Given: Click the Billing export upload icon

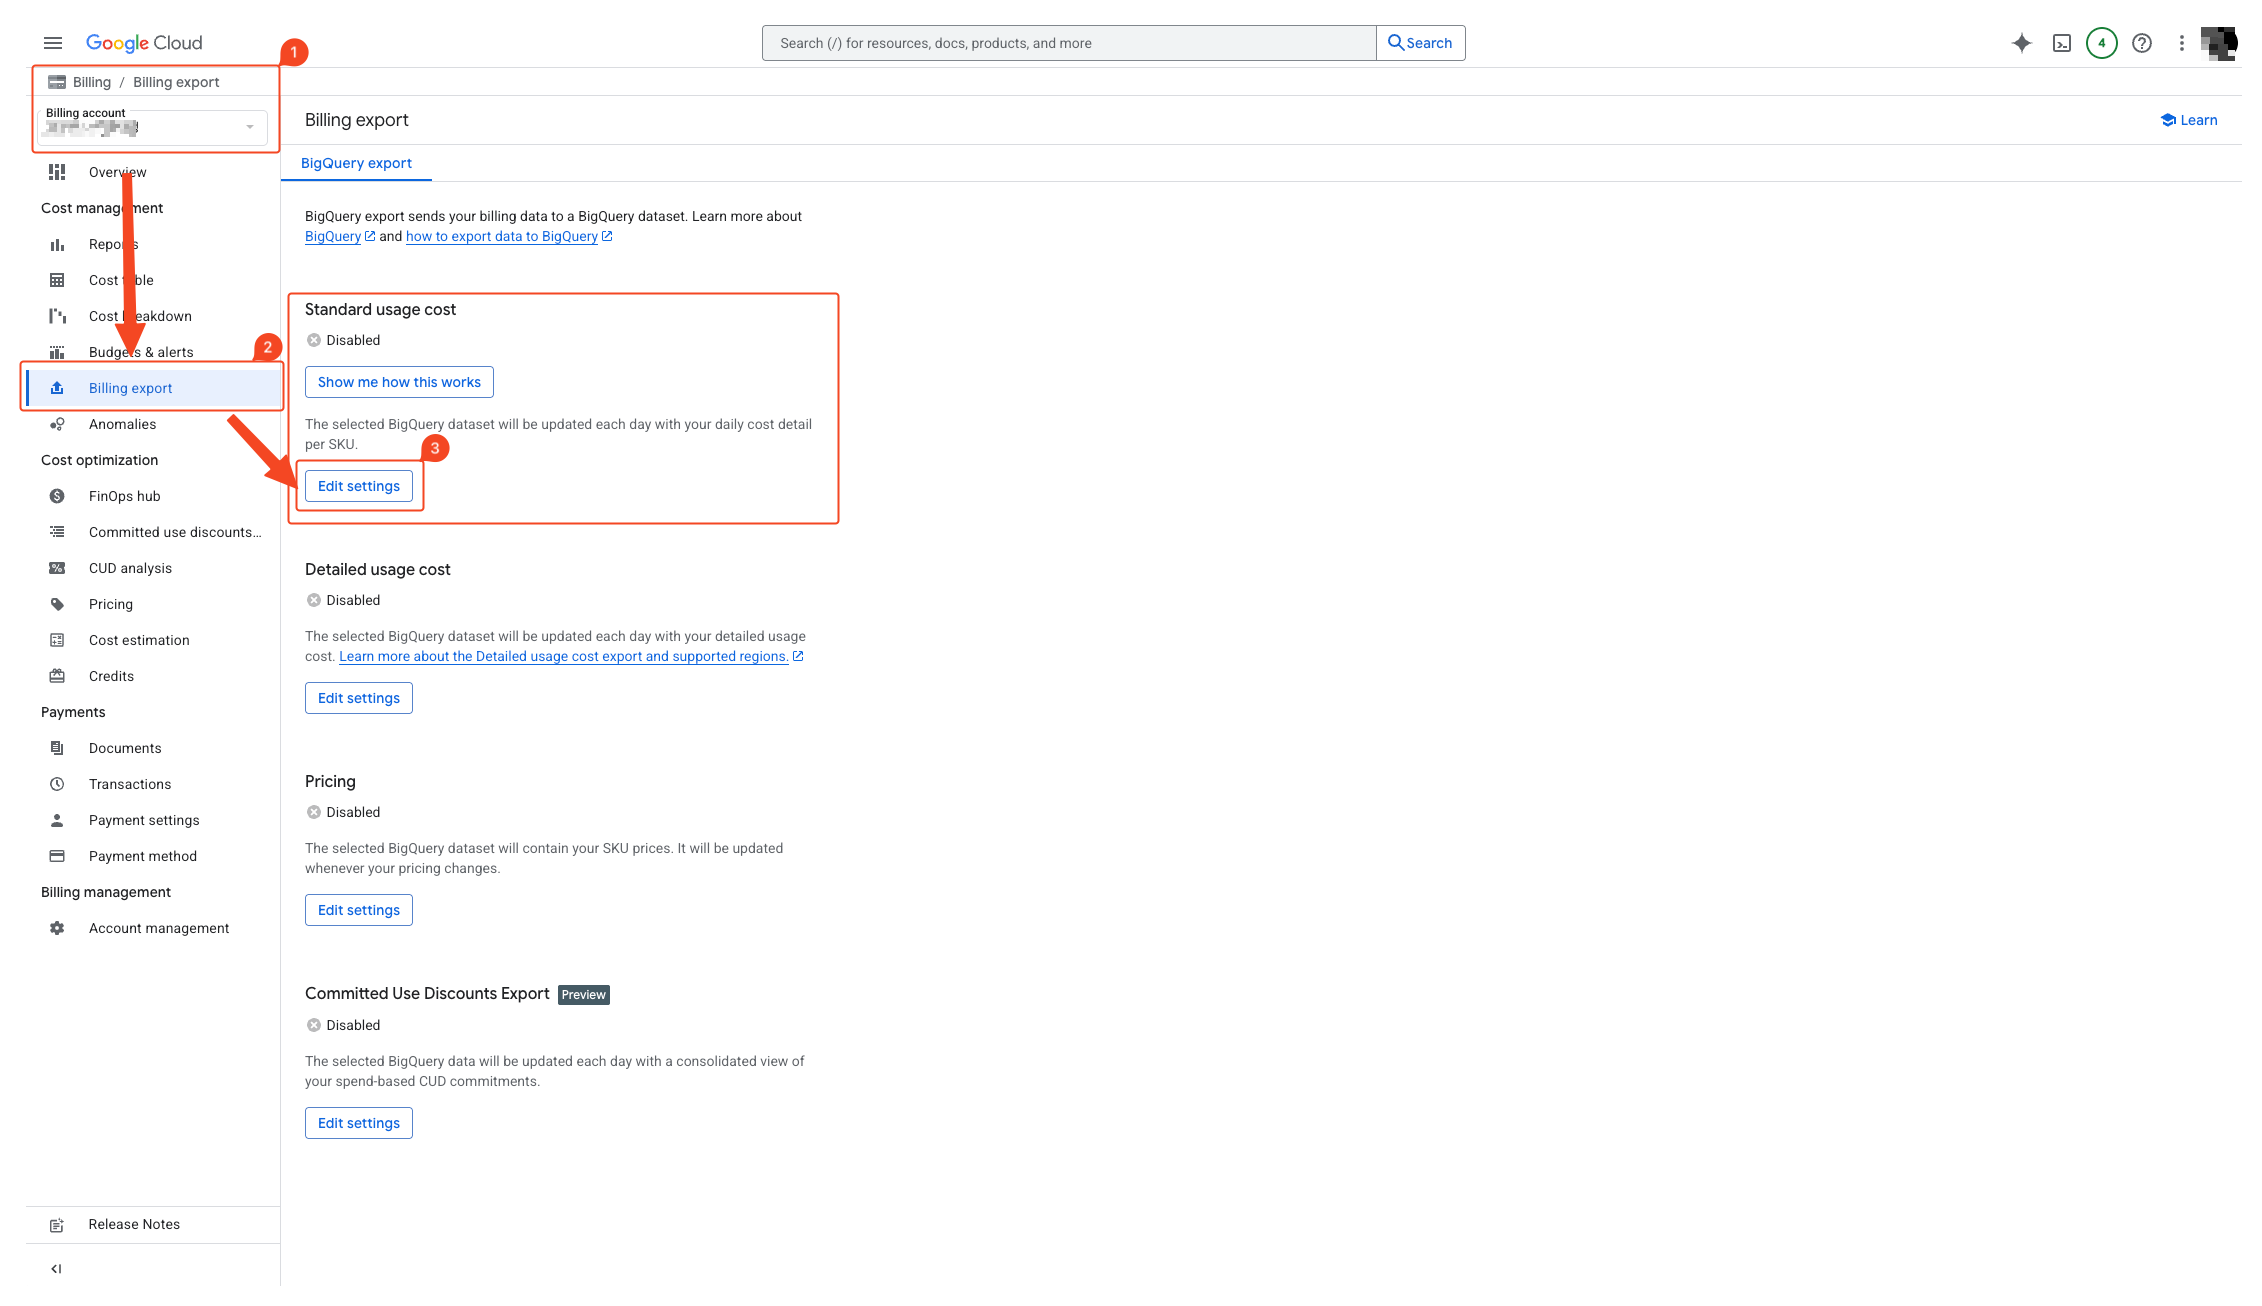Looking at the screenshot, I should (x=57, y=388).
